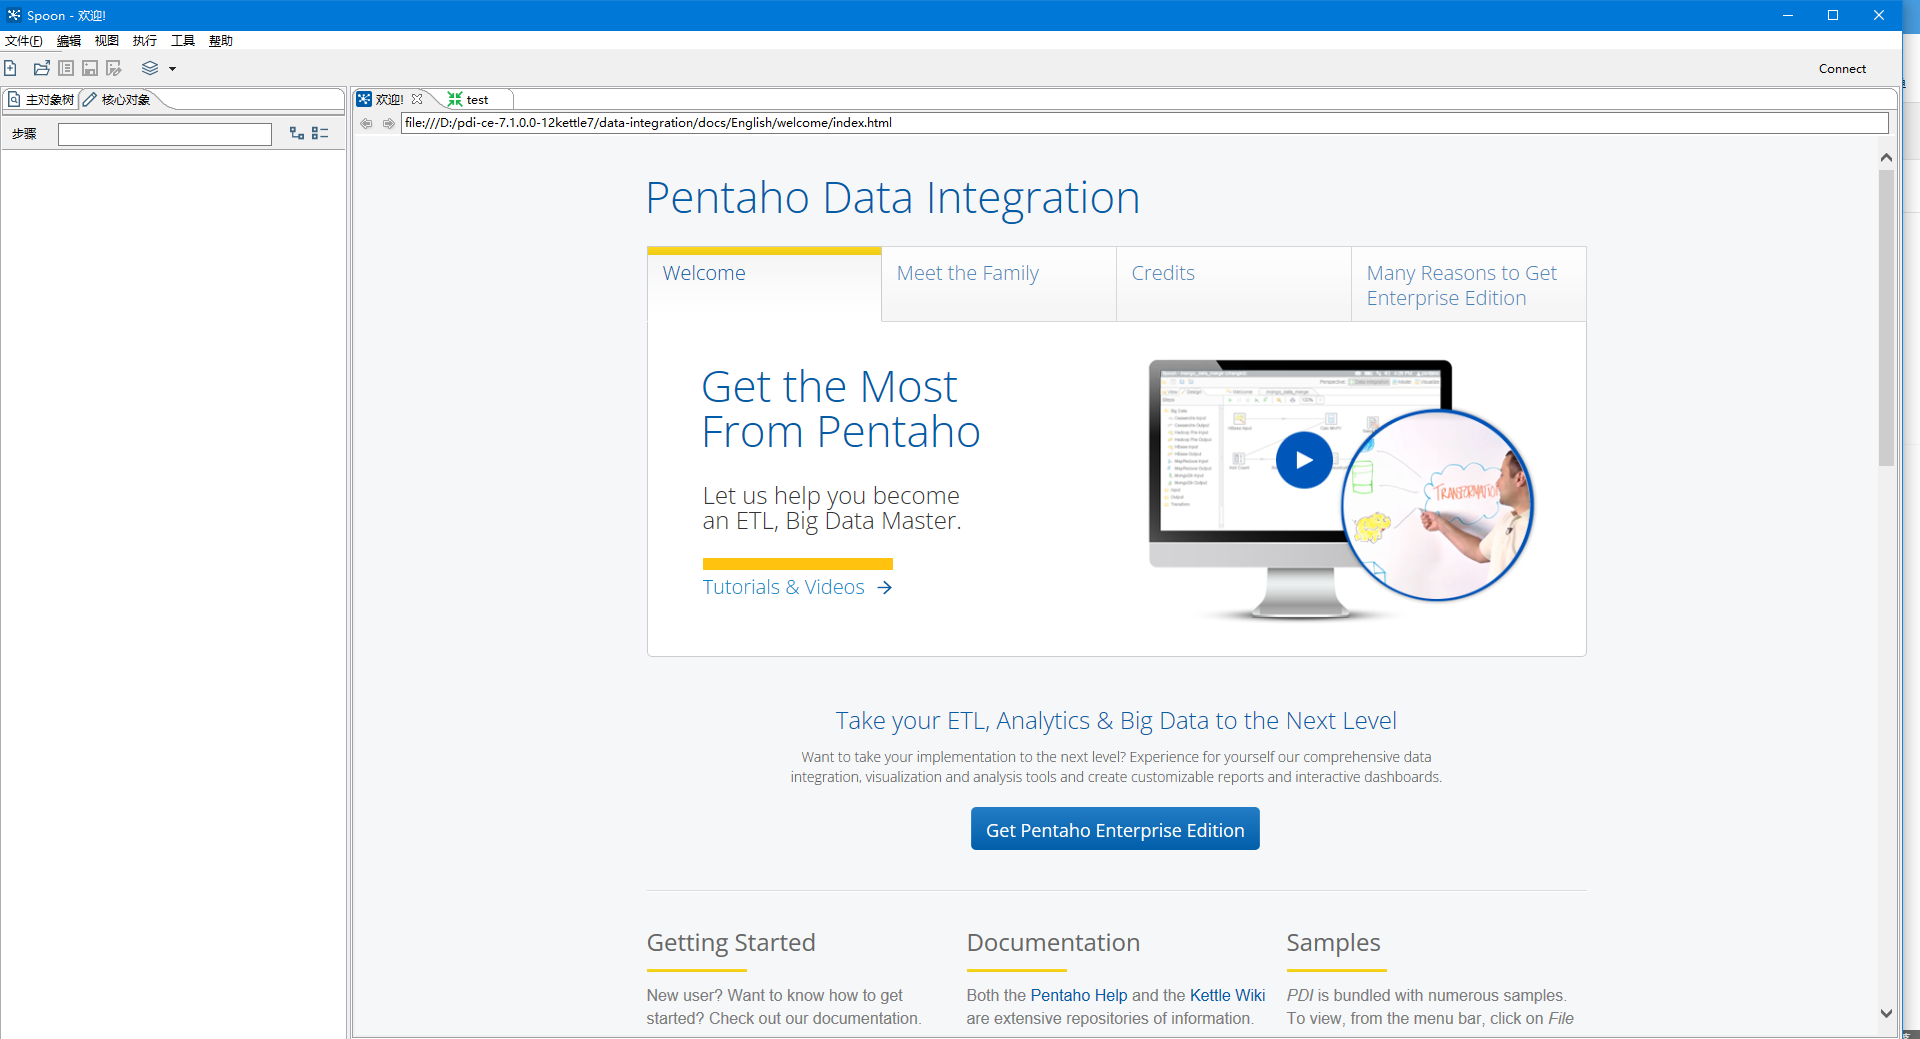Minimize the Spoon window

(1787, 15)
